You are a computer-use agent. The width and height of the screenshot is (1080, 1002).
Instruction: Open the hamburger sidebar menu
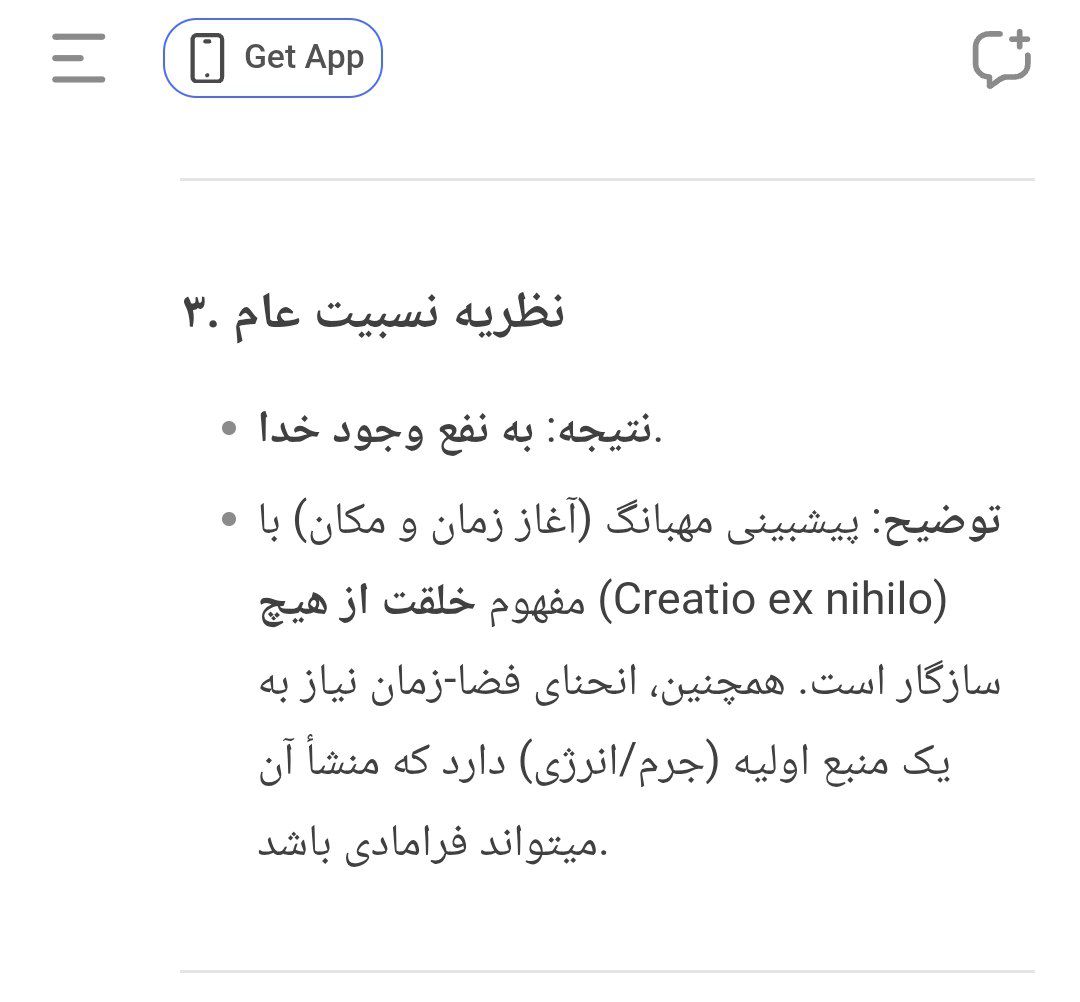point(79,58)
